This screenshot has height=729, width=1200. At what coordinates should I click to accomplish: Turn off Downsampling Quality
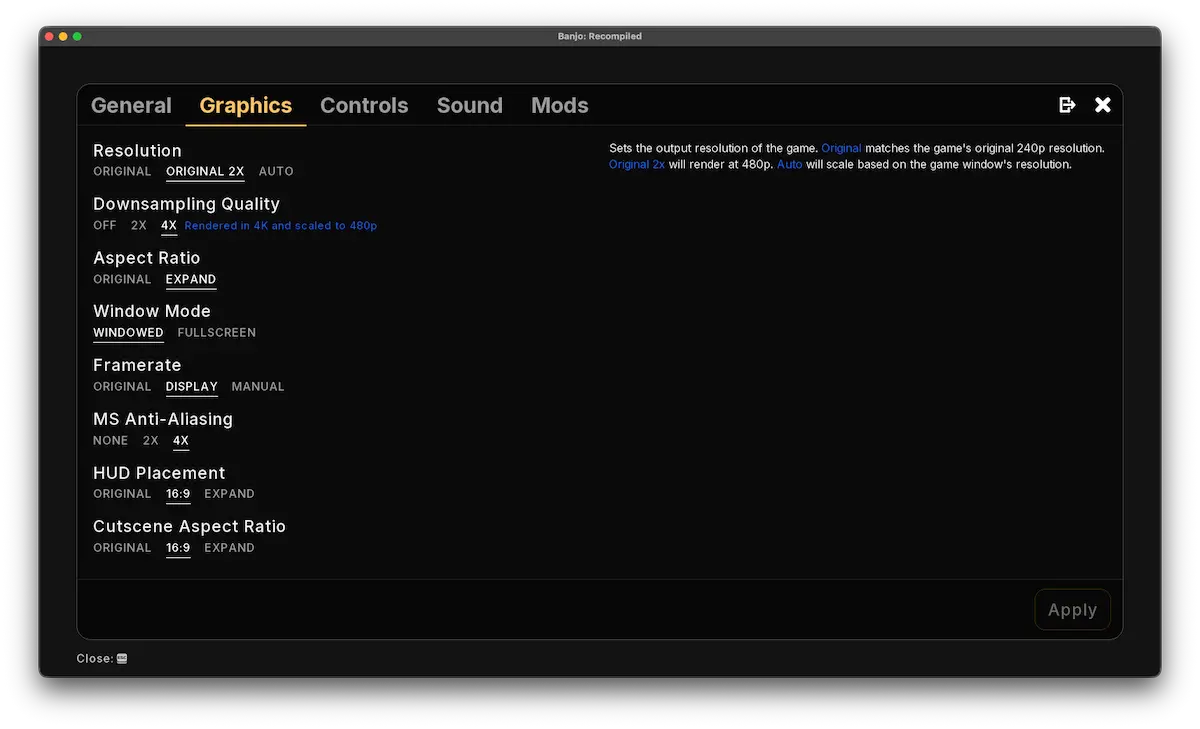[104, 225]
